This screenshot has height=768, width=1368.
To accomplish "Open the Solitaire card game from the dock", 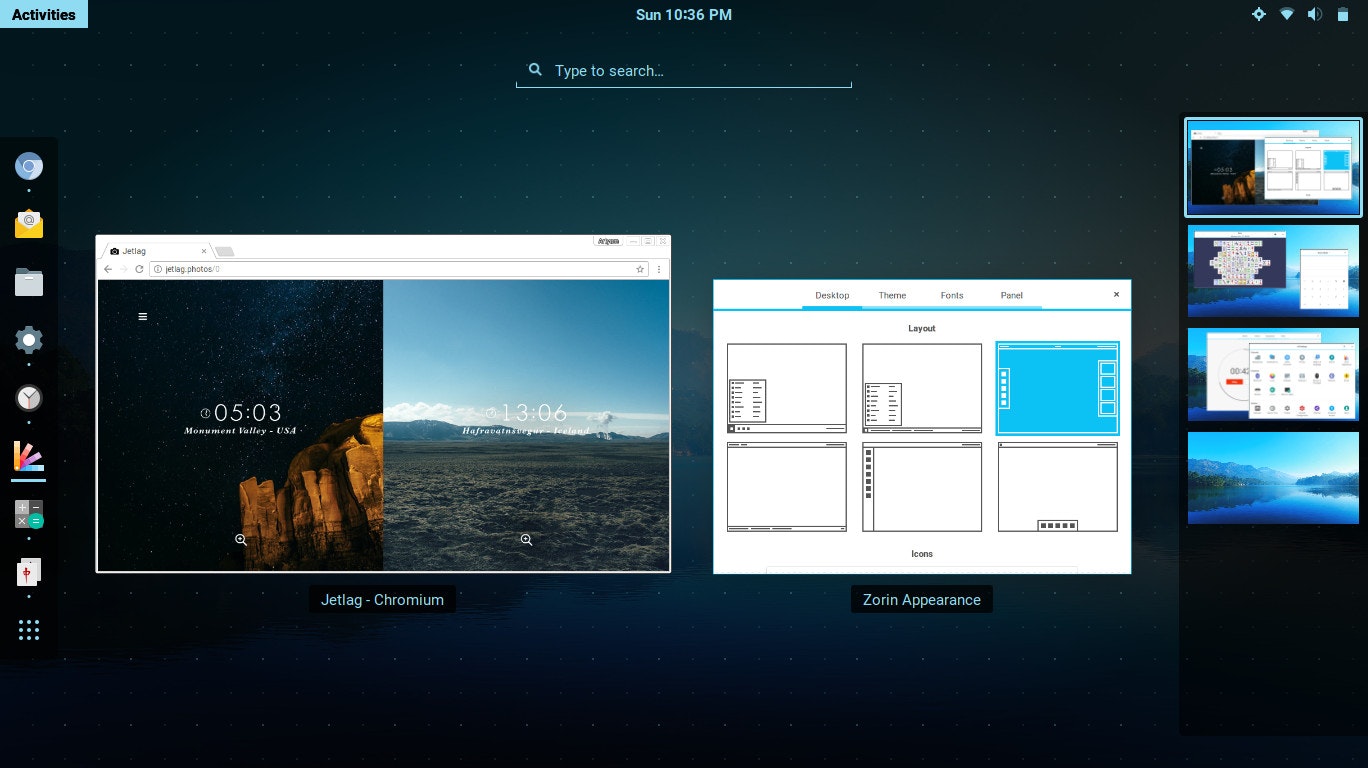I will point(28,571).
